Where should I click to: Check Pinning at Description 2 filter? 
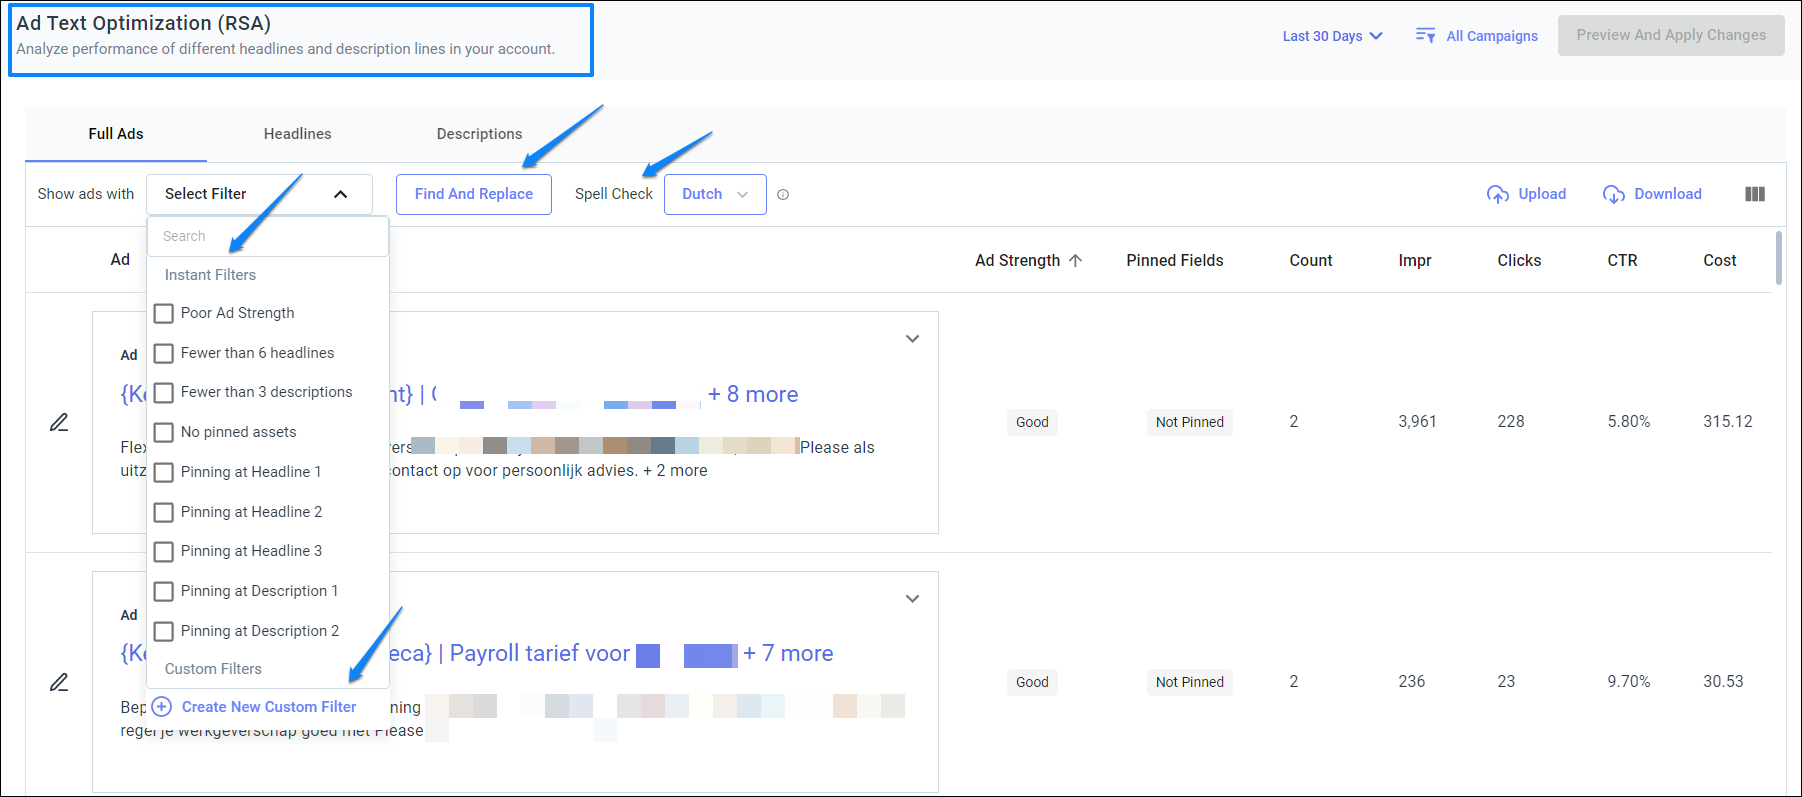pyautogui.click(x=164, y=631)
